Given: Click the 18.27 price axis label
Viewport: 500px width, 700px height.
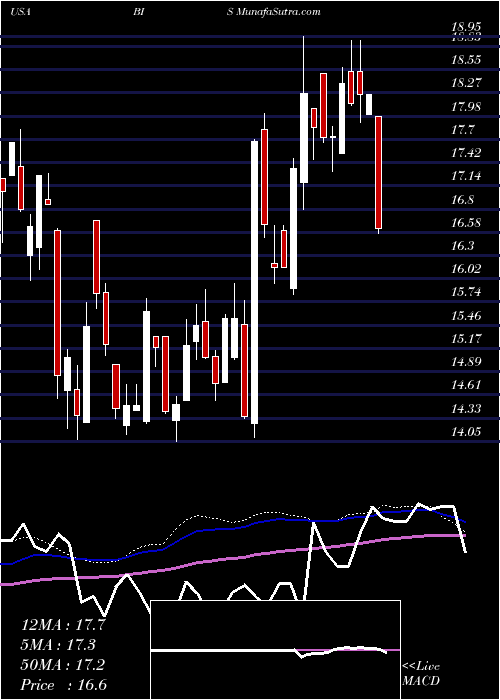Looking at the screenshot, I should tap(466, 83).
